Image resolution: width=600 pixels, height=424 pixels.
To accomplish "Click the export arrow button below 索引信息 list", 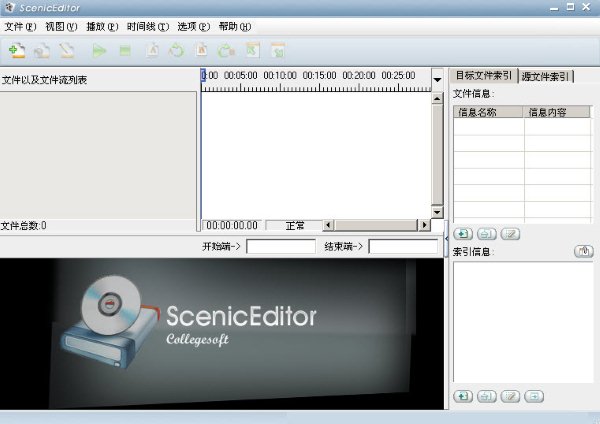I will 534,396.
